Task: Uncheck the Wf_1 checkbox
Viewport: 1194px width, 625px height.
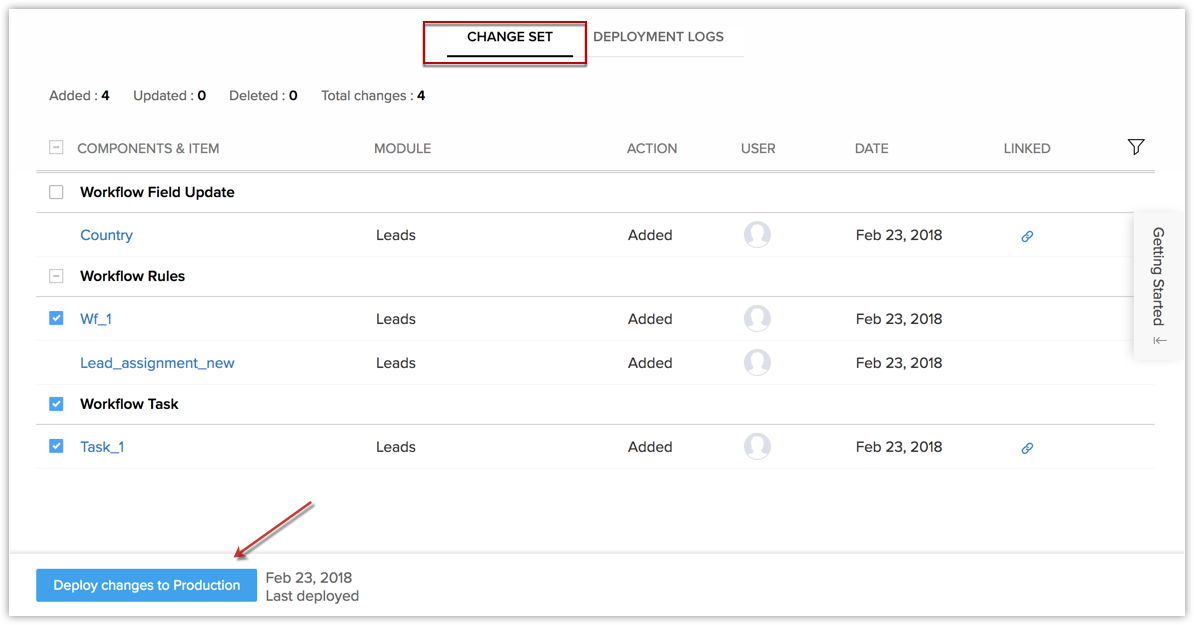Action: [56, 319]
